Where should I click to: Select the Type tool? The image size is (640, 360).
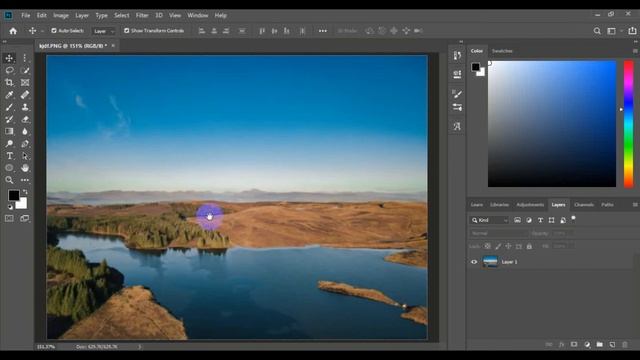click(x=9, y=156)
